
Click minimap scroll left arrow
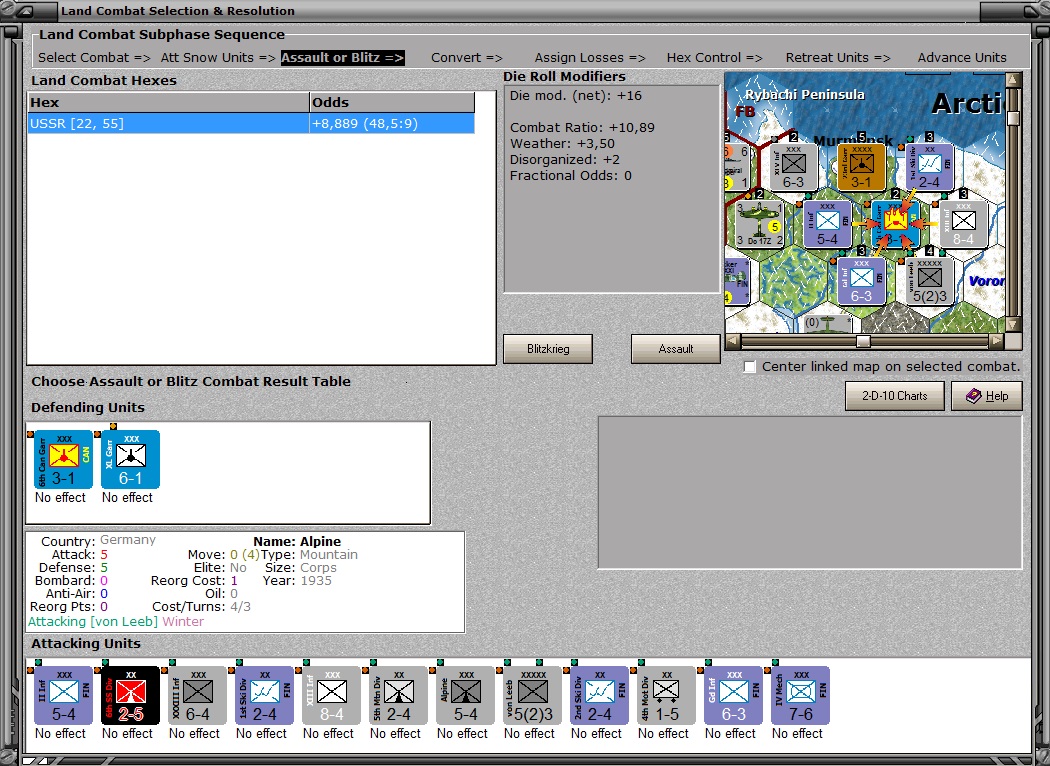point(733,341)
